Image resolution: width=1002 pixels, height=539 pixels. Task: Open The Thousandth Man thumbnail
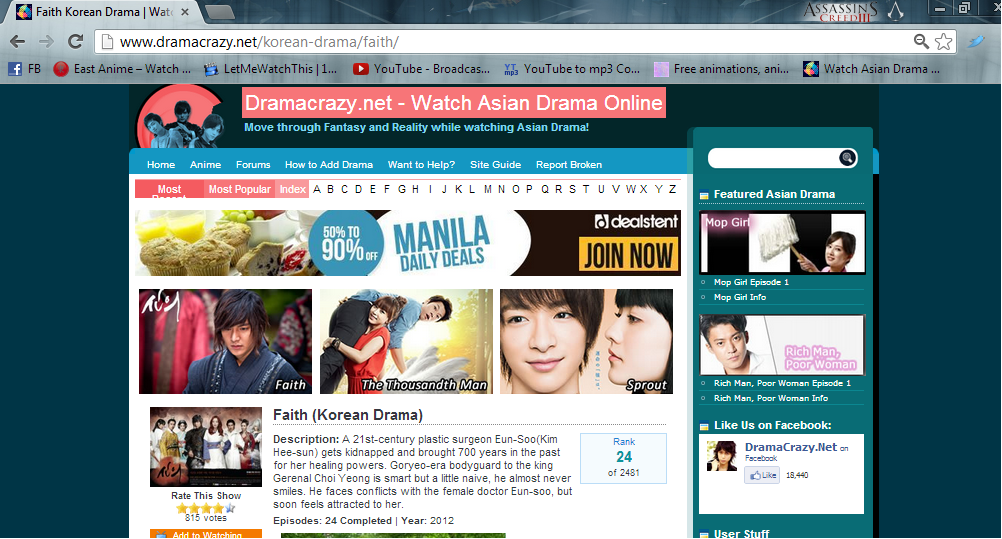pos(406,341)
